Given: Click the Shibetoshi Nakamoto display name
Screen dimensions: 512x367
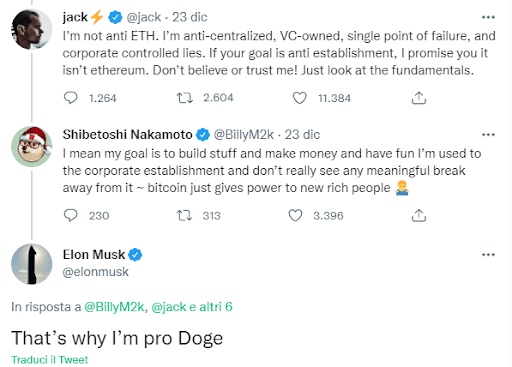Looking at the screenshot, I should pyautogui.click(x=127, y=135).
